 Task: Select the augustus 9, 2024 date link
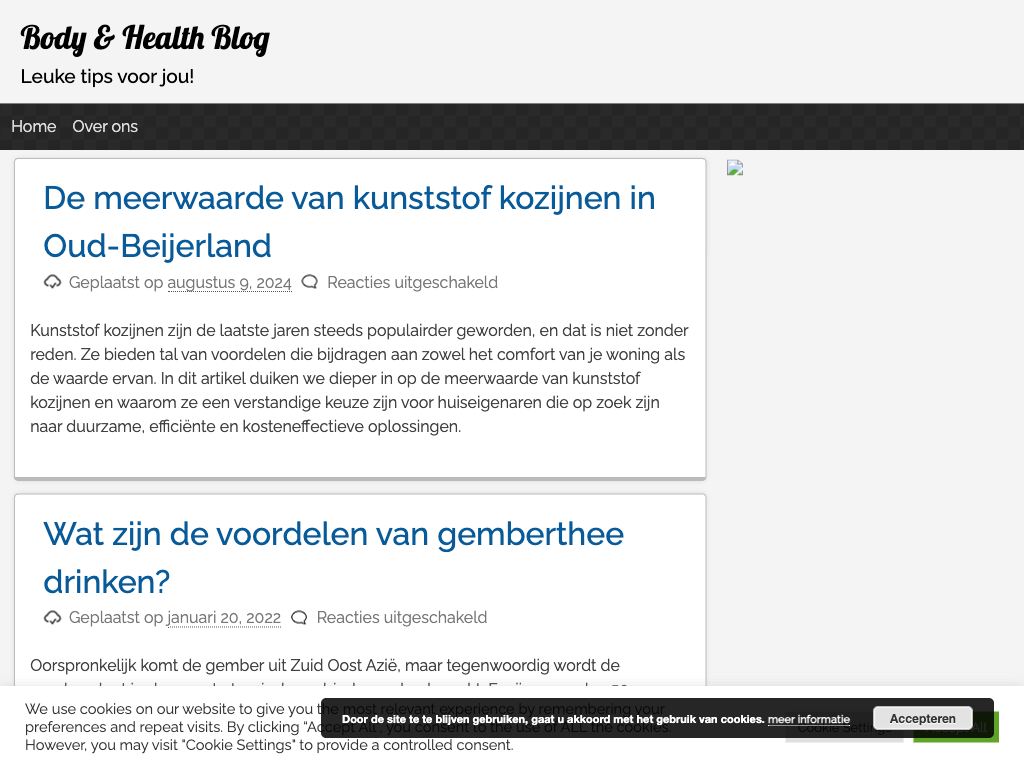229,283
